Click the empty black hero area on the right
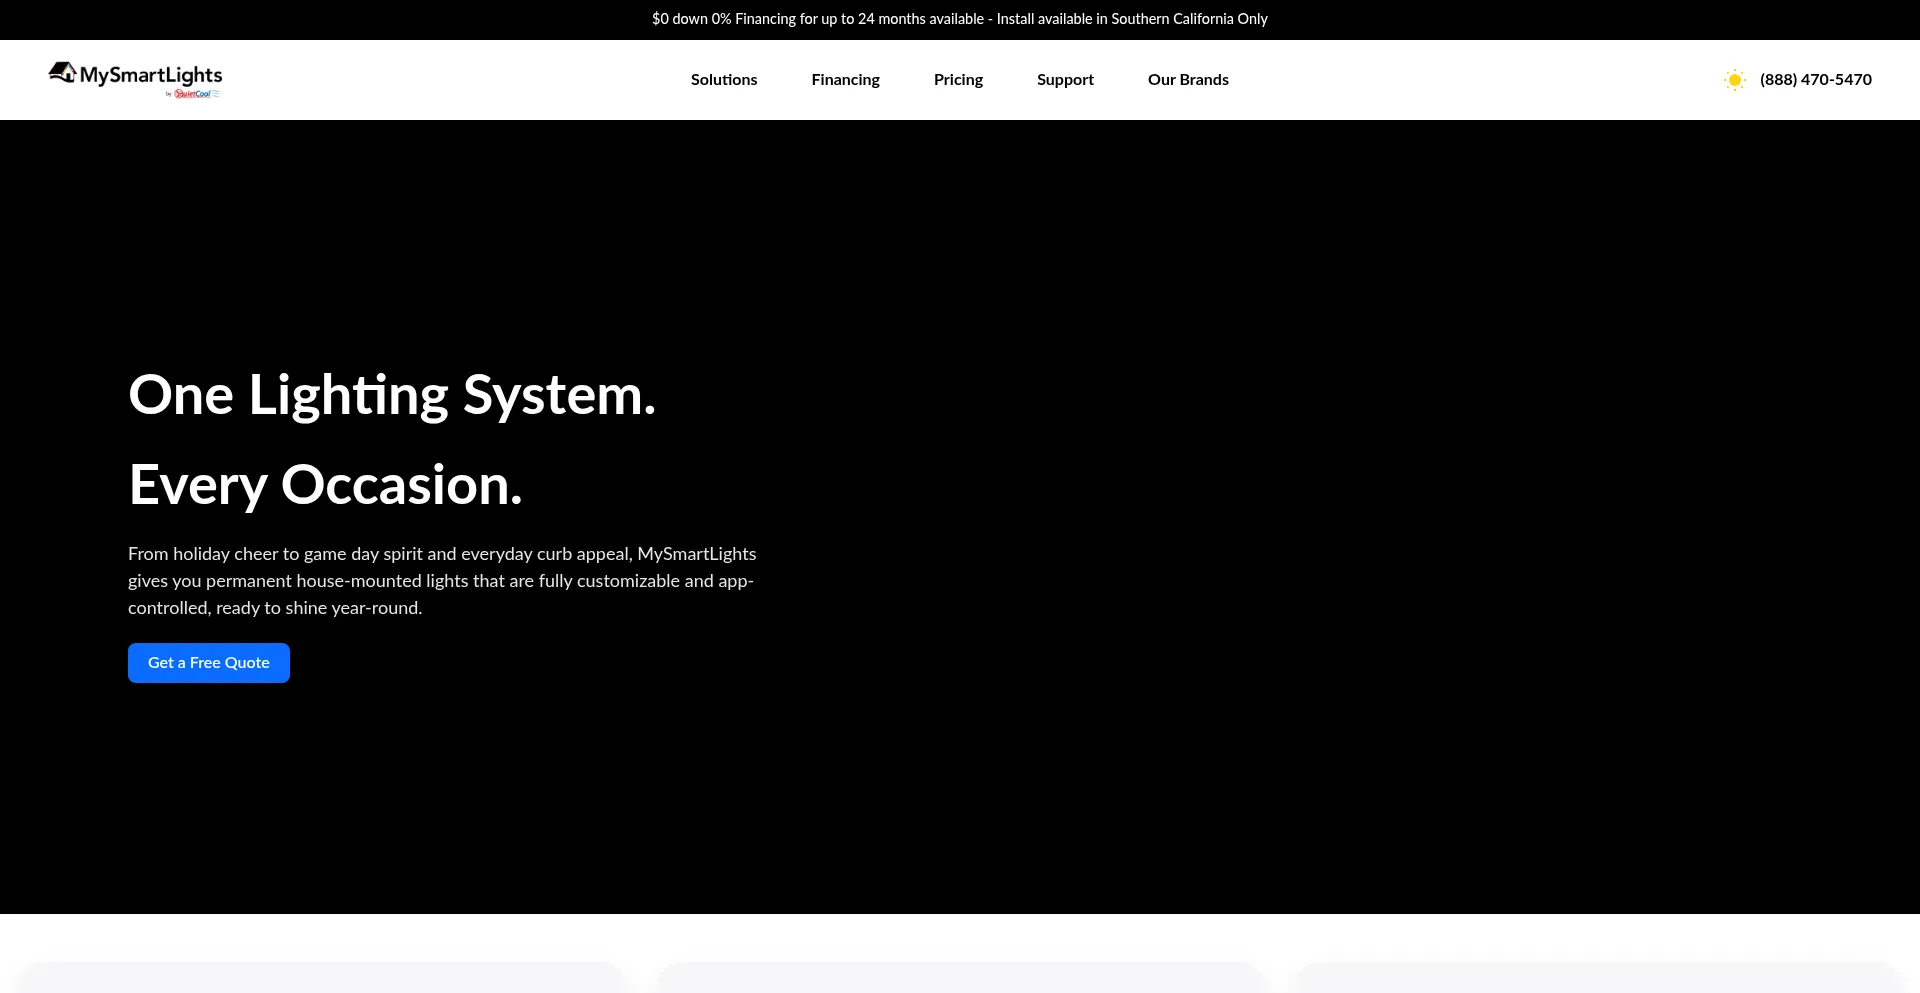Viewport: 1920px width, 993px height. pyautogui.click(x=1400, y=500)
